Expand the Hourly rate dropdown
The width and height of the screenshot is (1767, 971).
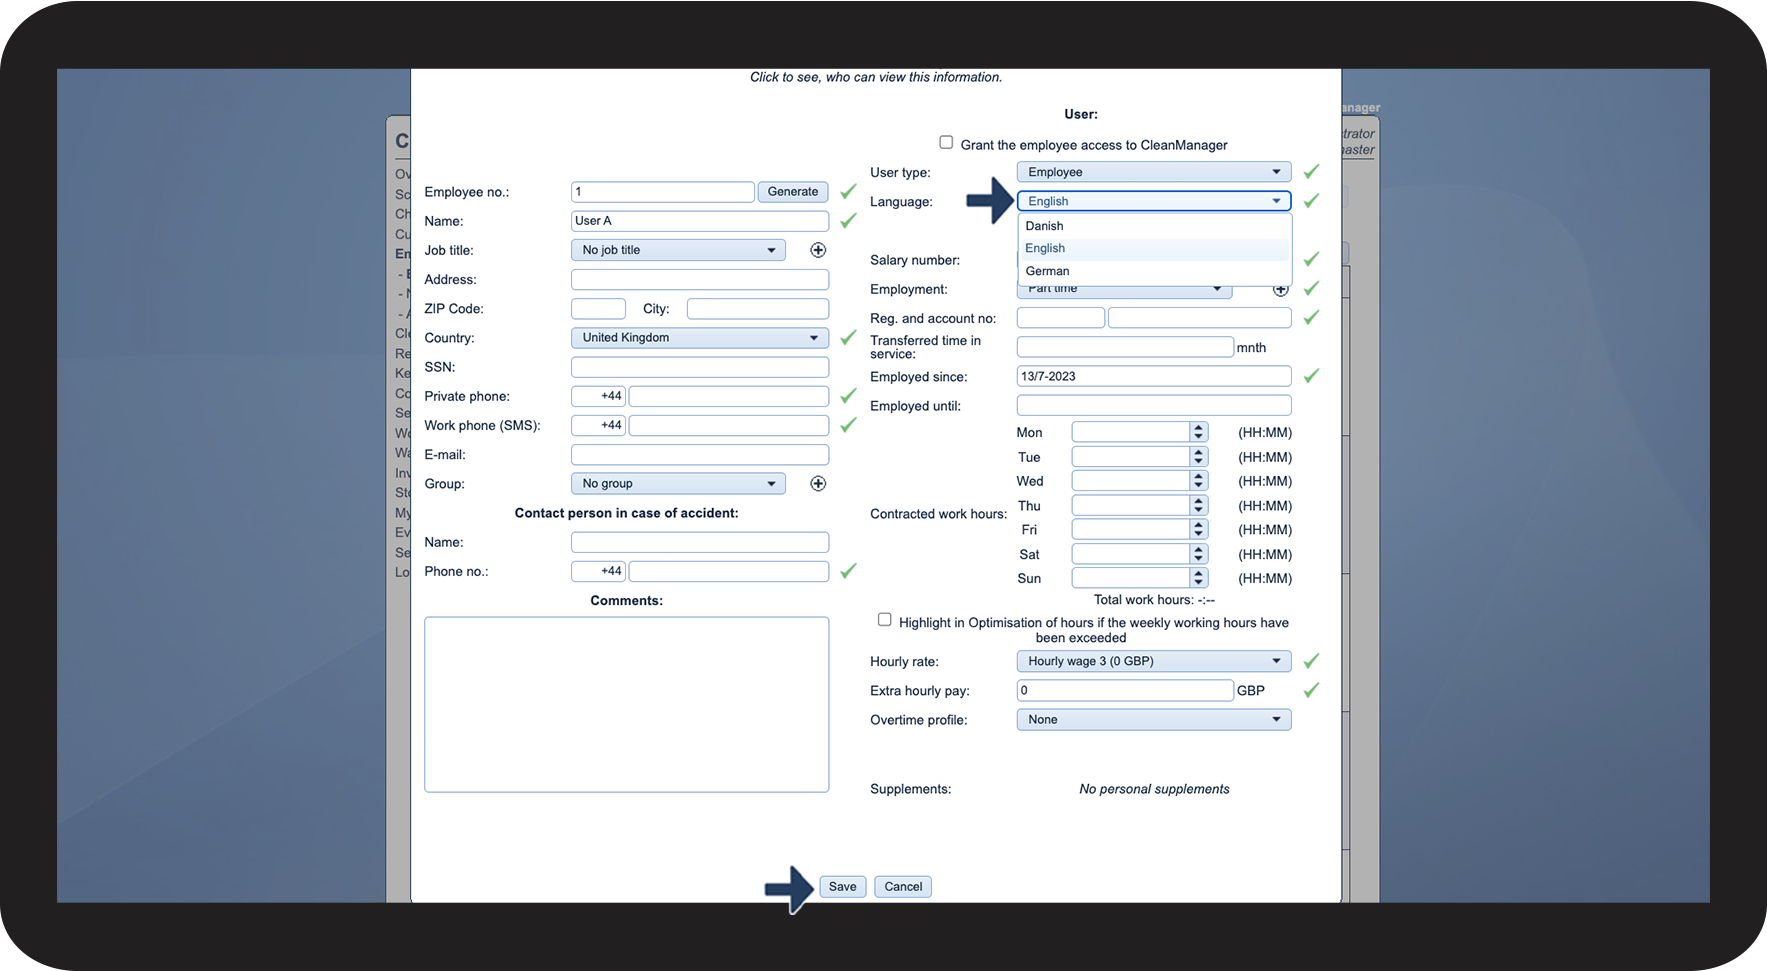click(x=1153, y=661)
